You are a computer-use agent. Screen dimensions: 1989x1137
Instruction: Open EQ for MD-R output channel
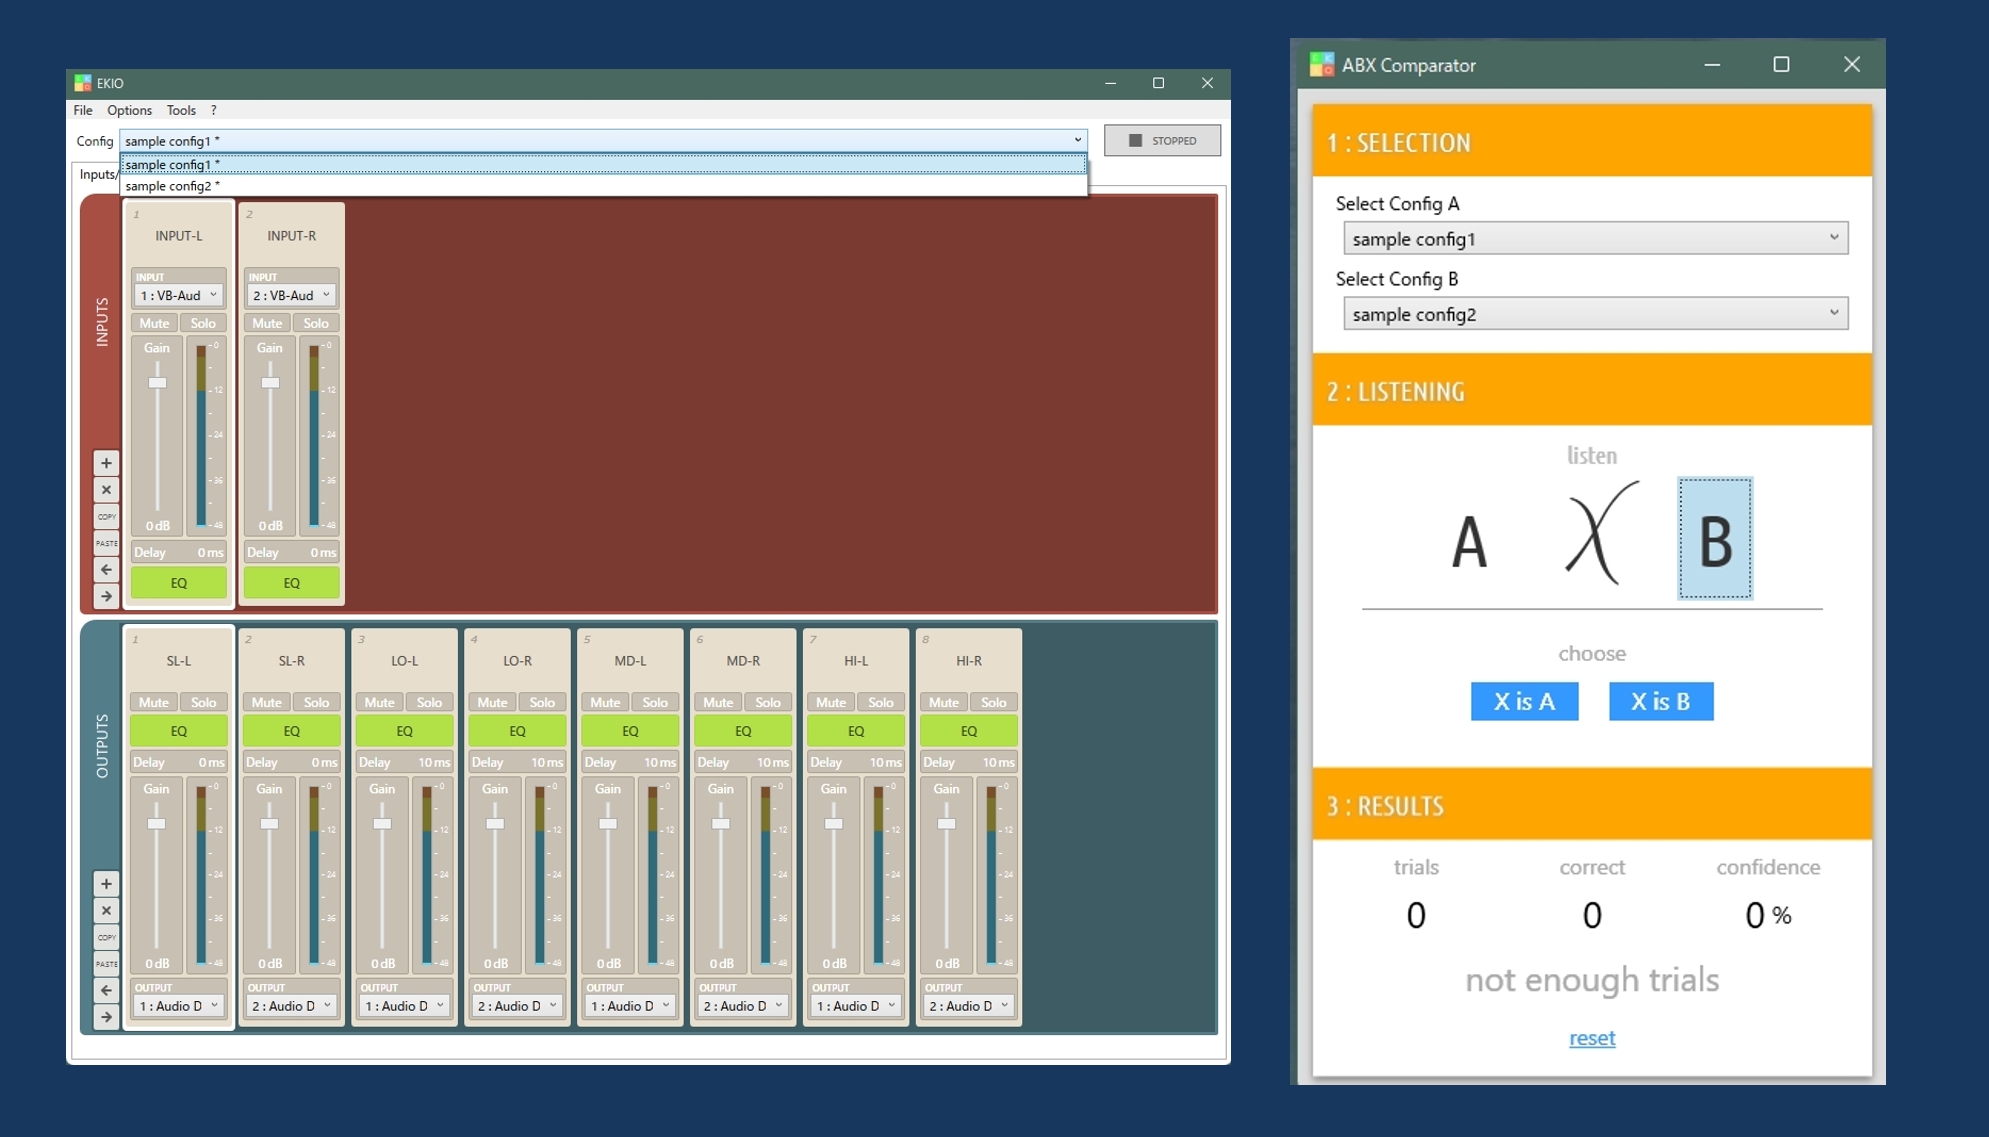click(743, 731)
